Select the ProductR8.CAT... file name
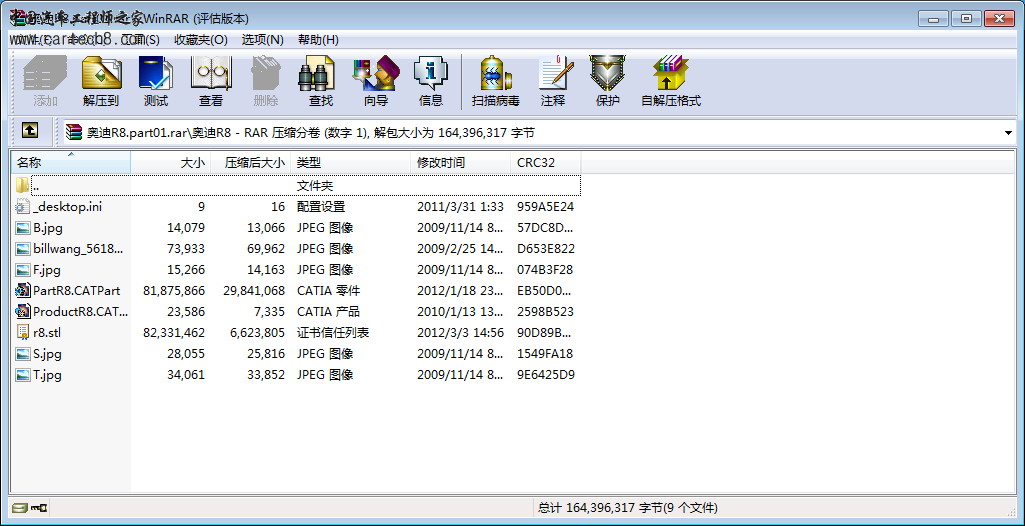This screenshot has height=526, width=1025. (80, 312)
